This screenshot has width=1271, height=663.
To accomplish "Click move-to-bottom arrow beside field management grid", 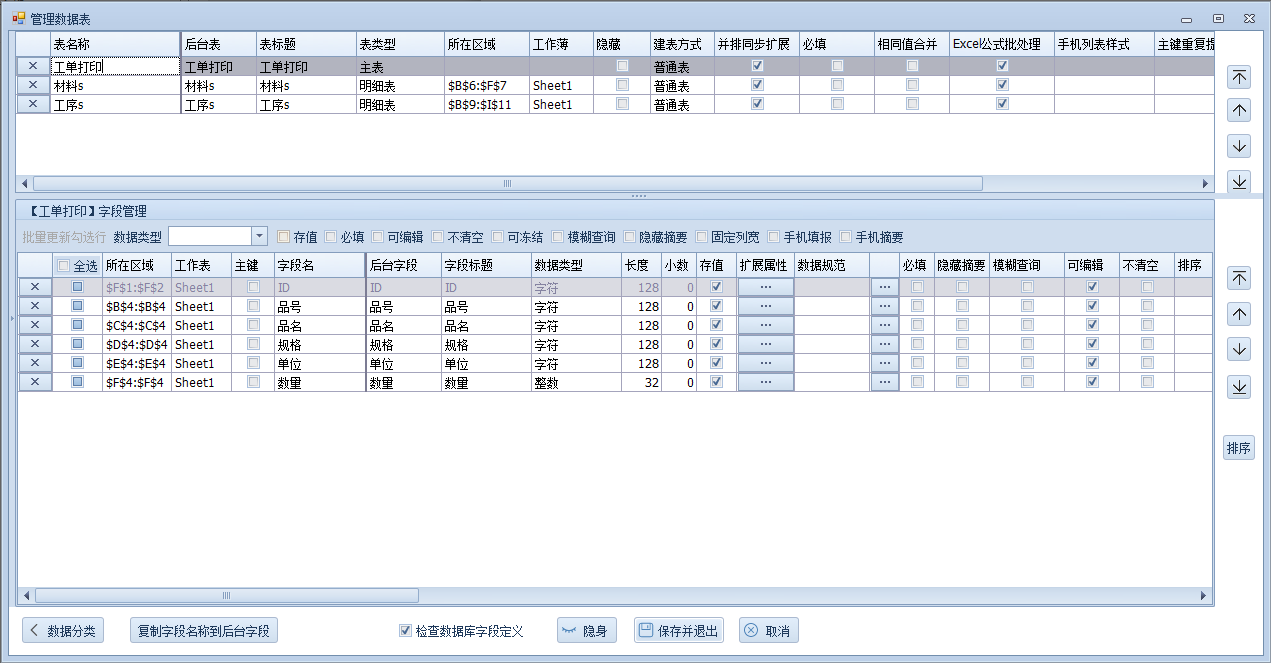I will coord(1239,387).
